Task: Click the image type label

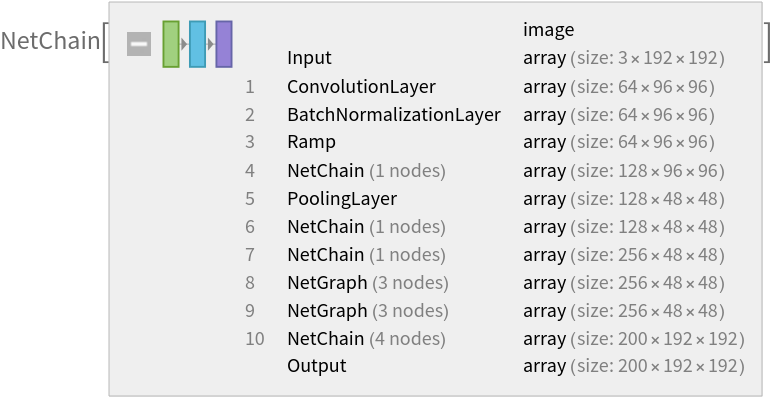Action: click(x=548, y=30)
